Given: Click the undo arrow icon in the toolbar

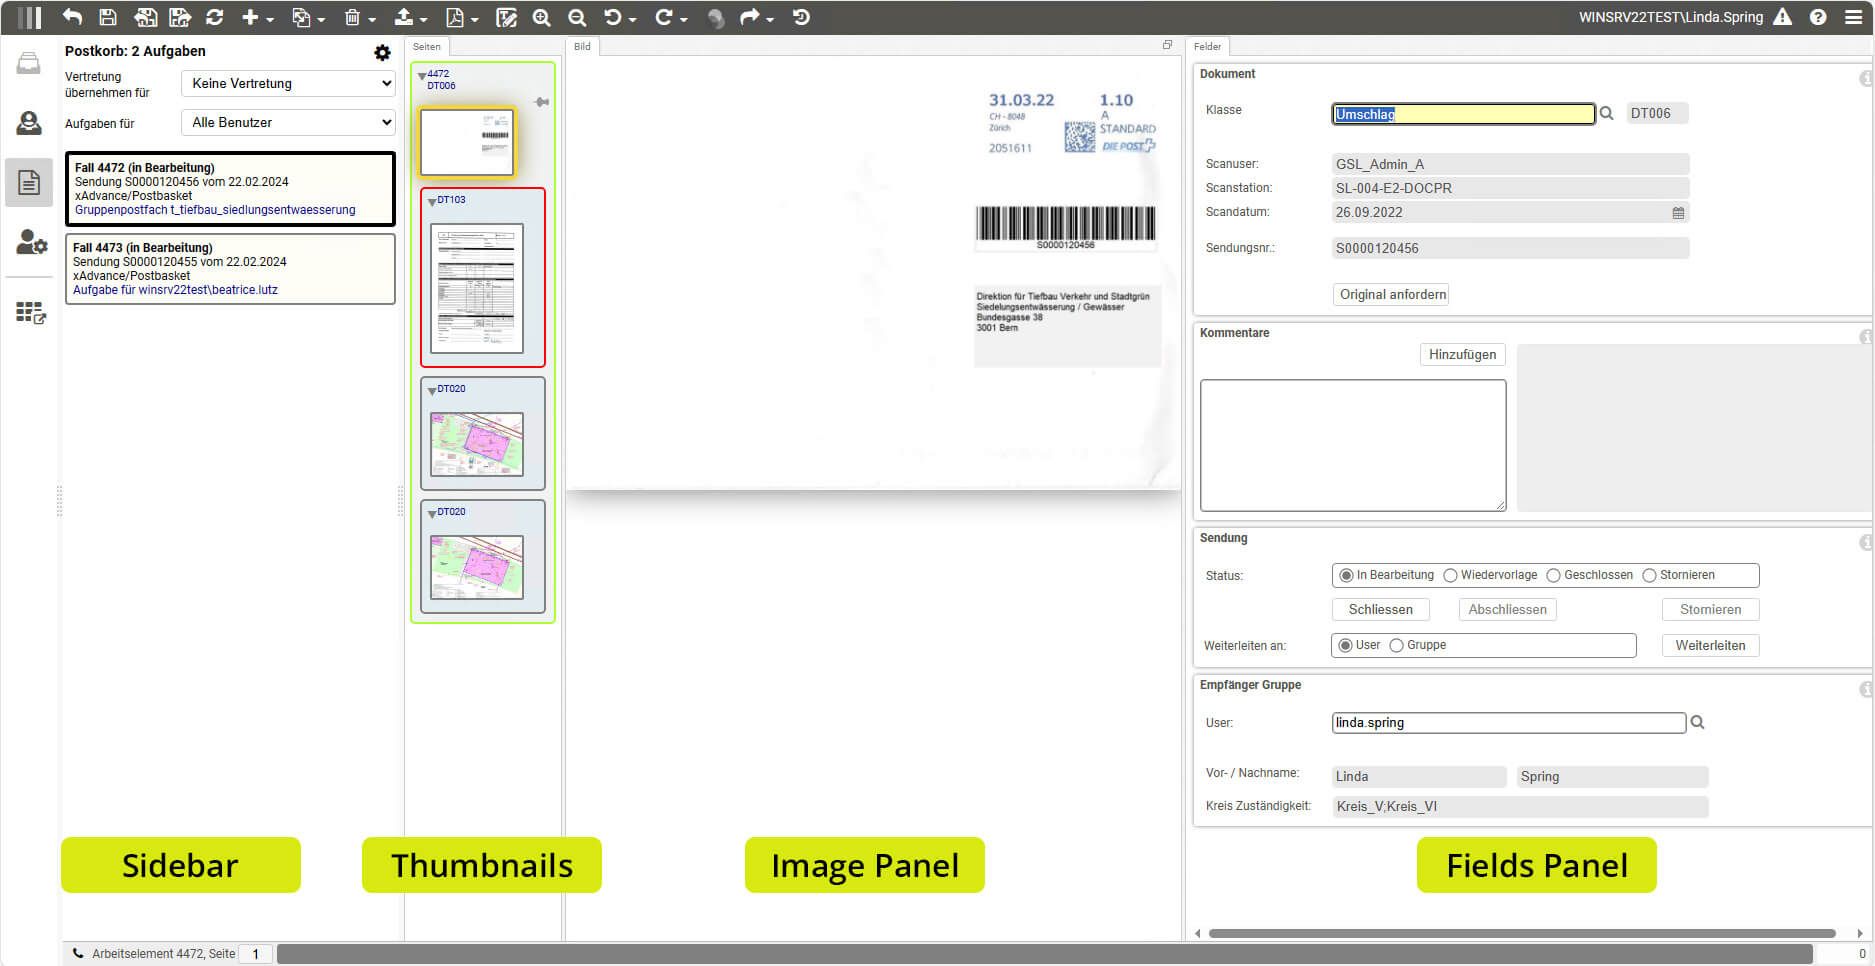Looking at the screenshot, I should (72, 17).
